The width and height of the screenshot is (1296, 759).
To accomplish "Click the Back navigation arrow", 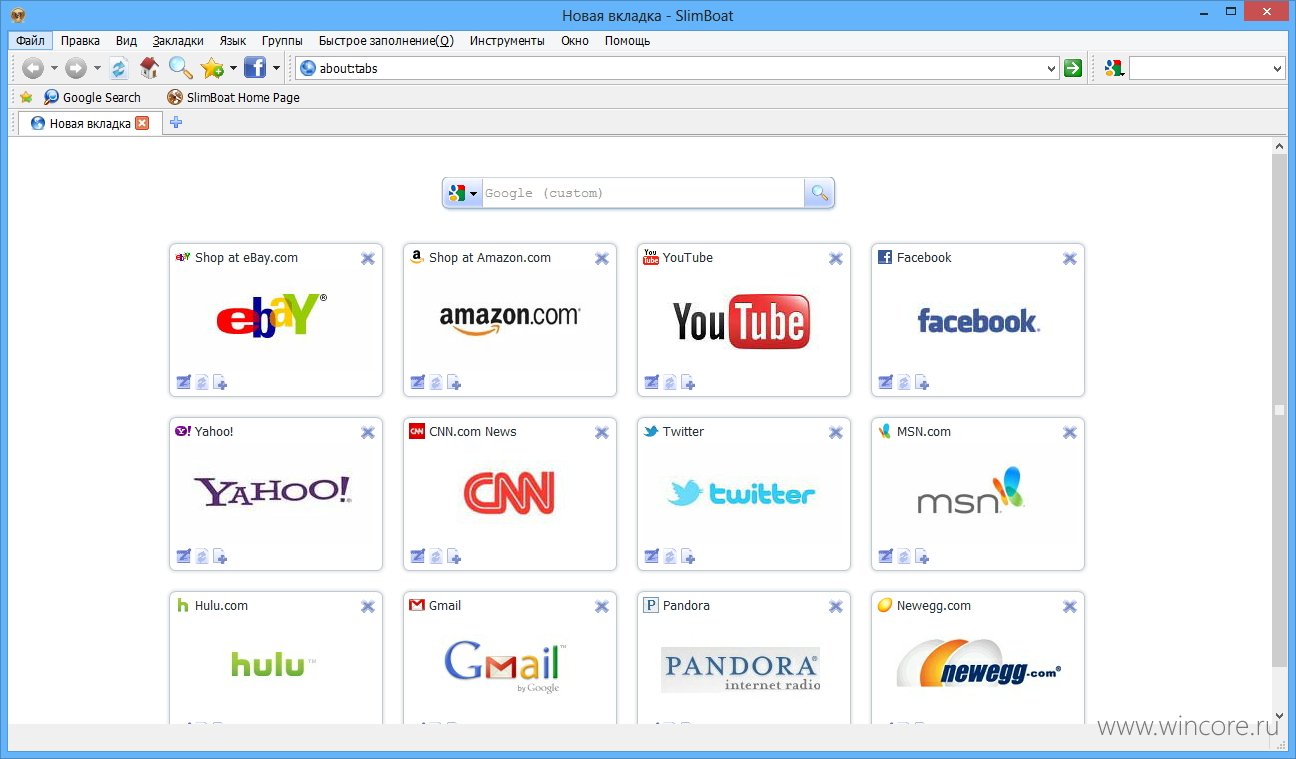I will 33,68.
